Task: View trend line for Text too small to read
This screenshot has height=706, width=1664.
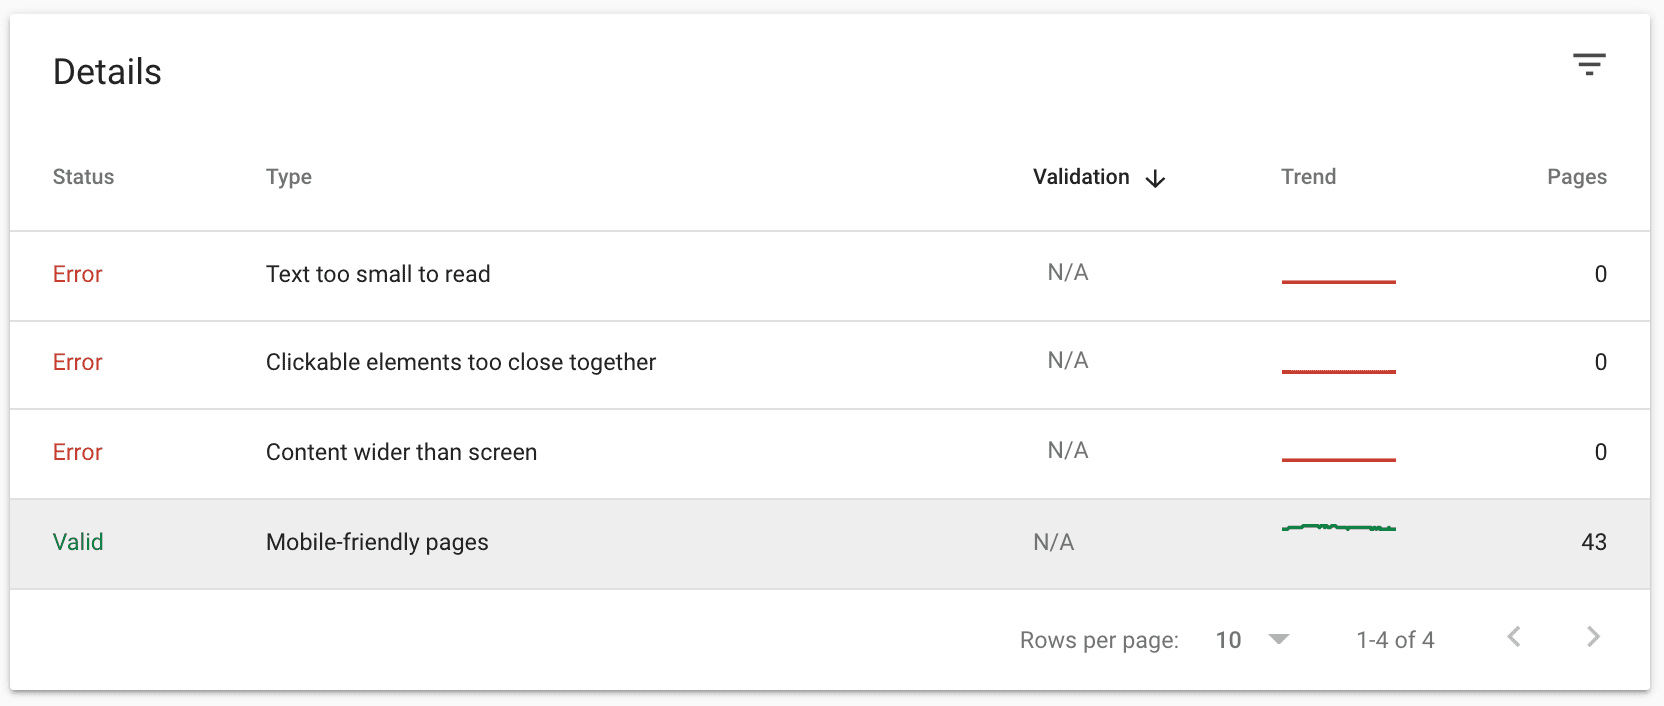Action: pyautogui.click(x=1338, y=282)
